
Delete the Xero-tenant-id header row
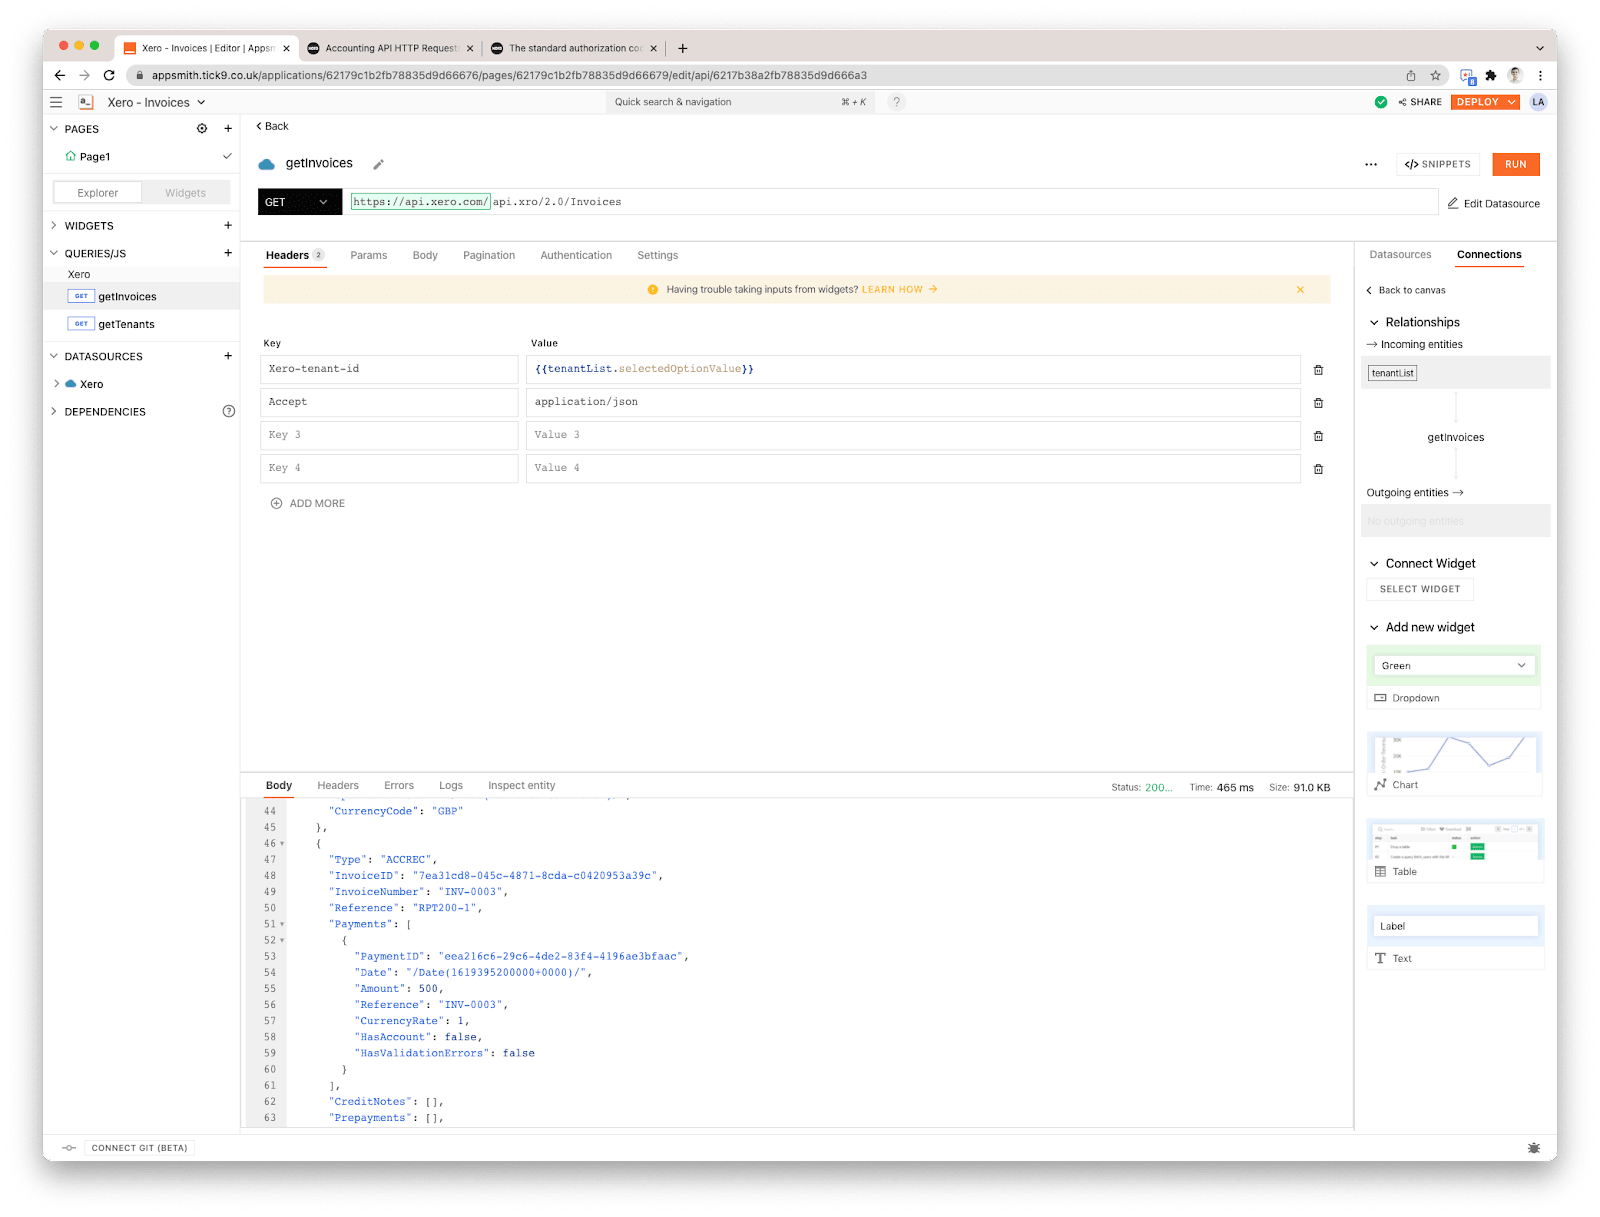pyautogui.click(x=1318, y=370)
